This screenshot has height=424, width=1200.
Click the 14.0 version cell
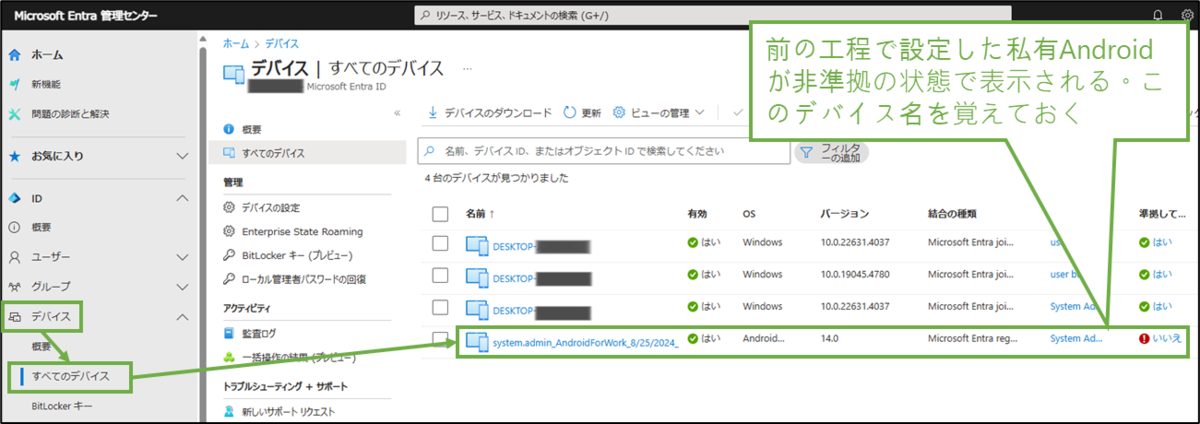(x=830, y=338)
